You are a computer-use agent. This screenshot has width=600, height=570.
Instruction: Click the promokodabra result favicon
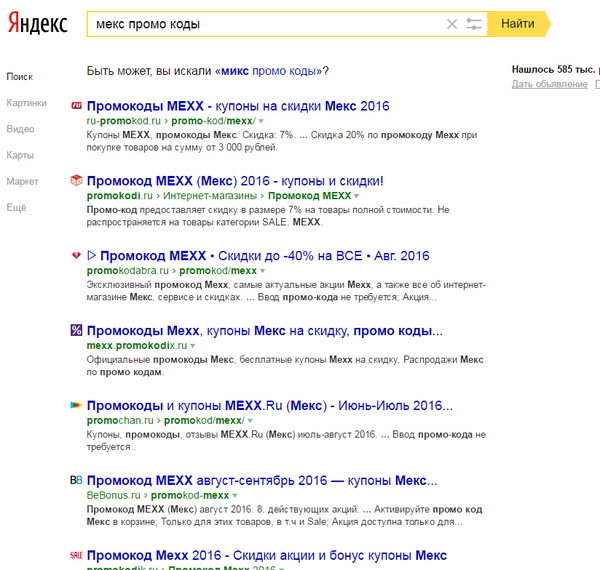point(76,256)
